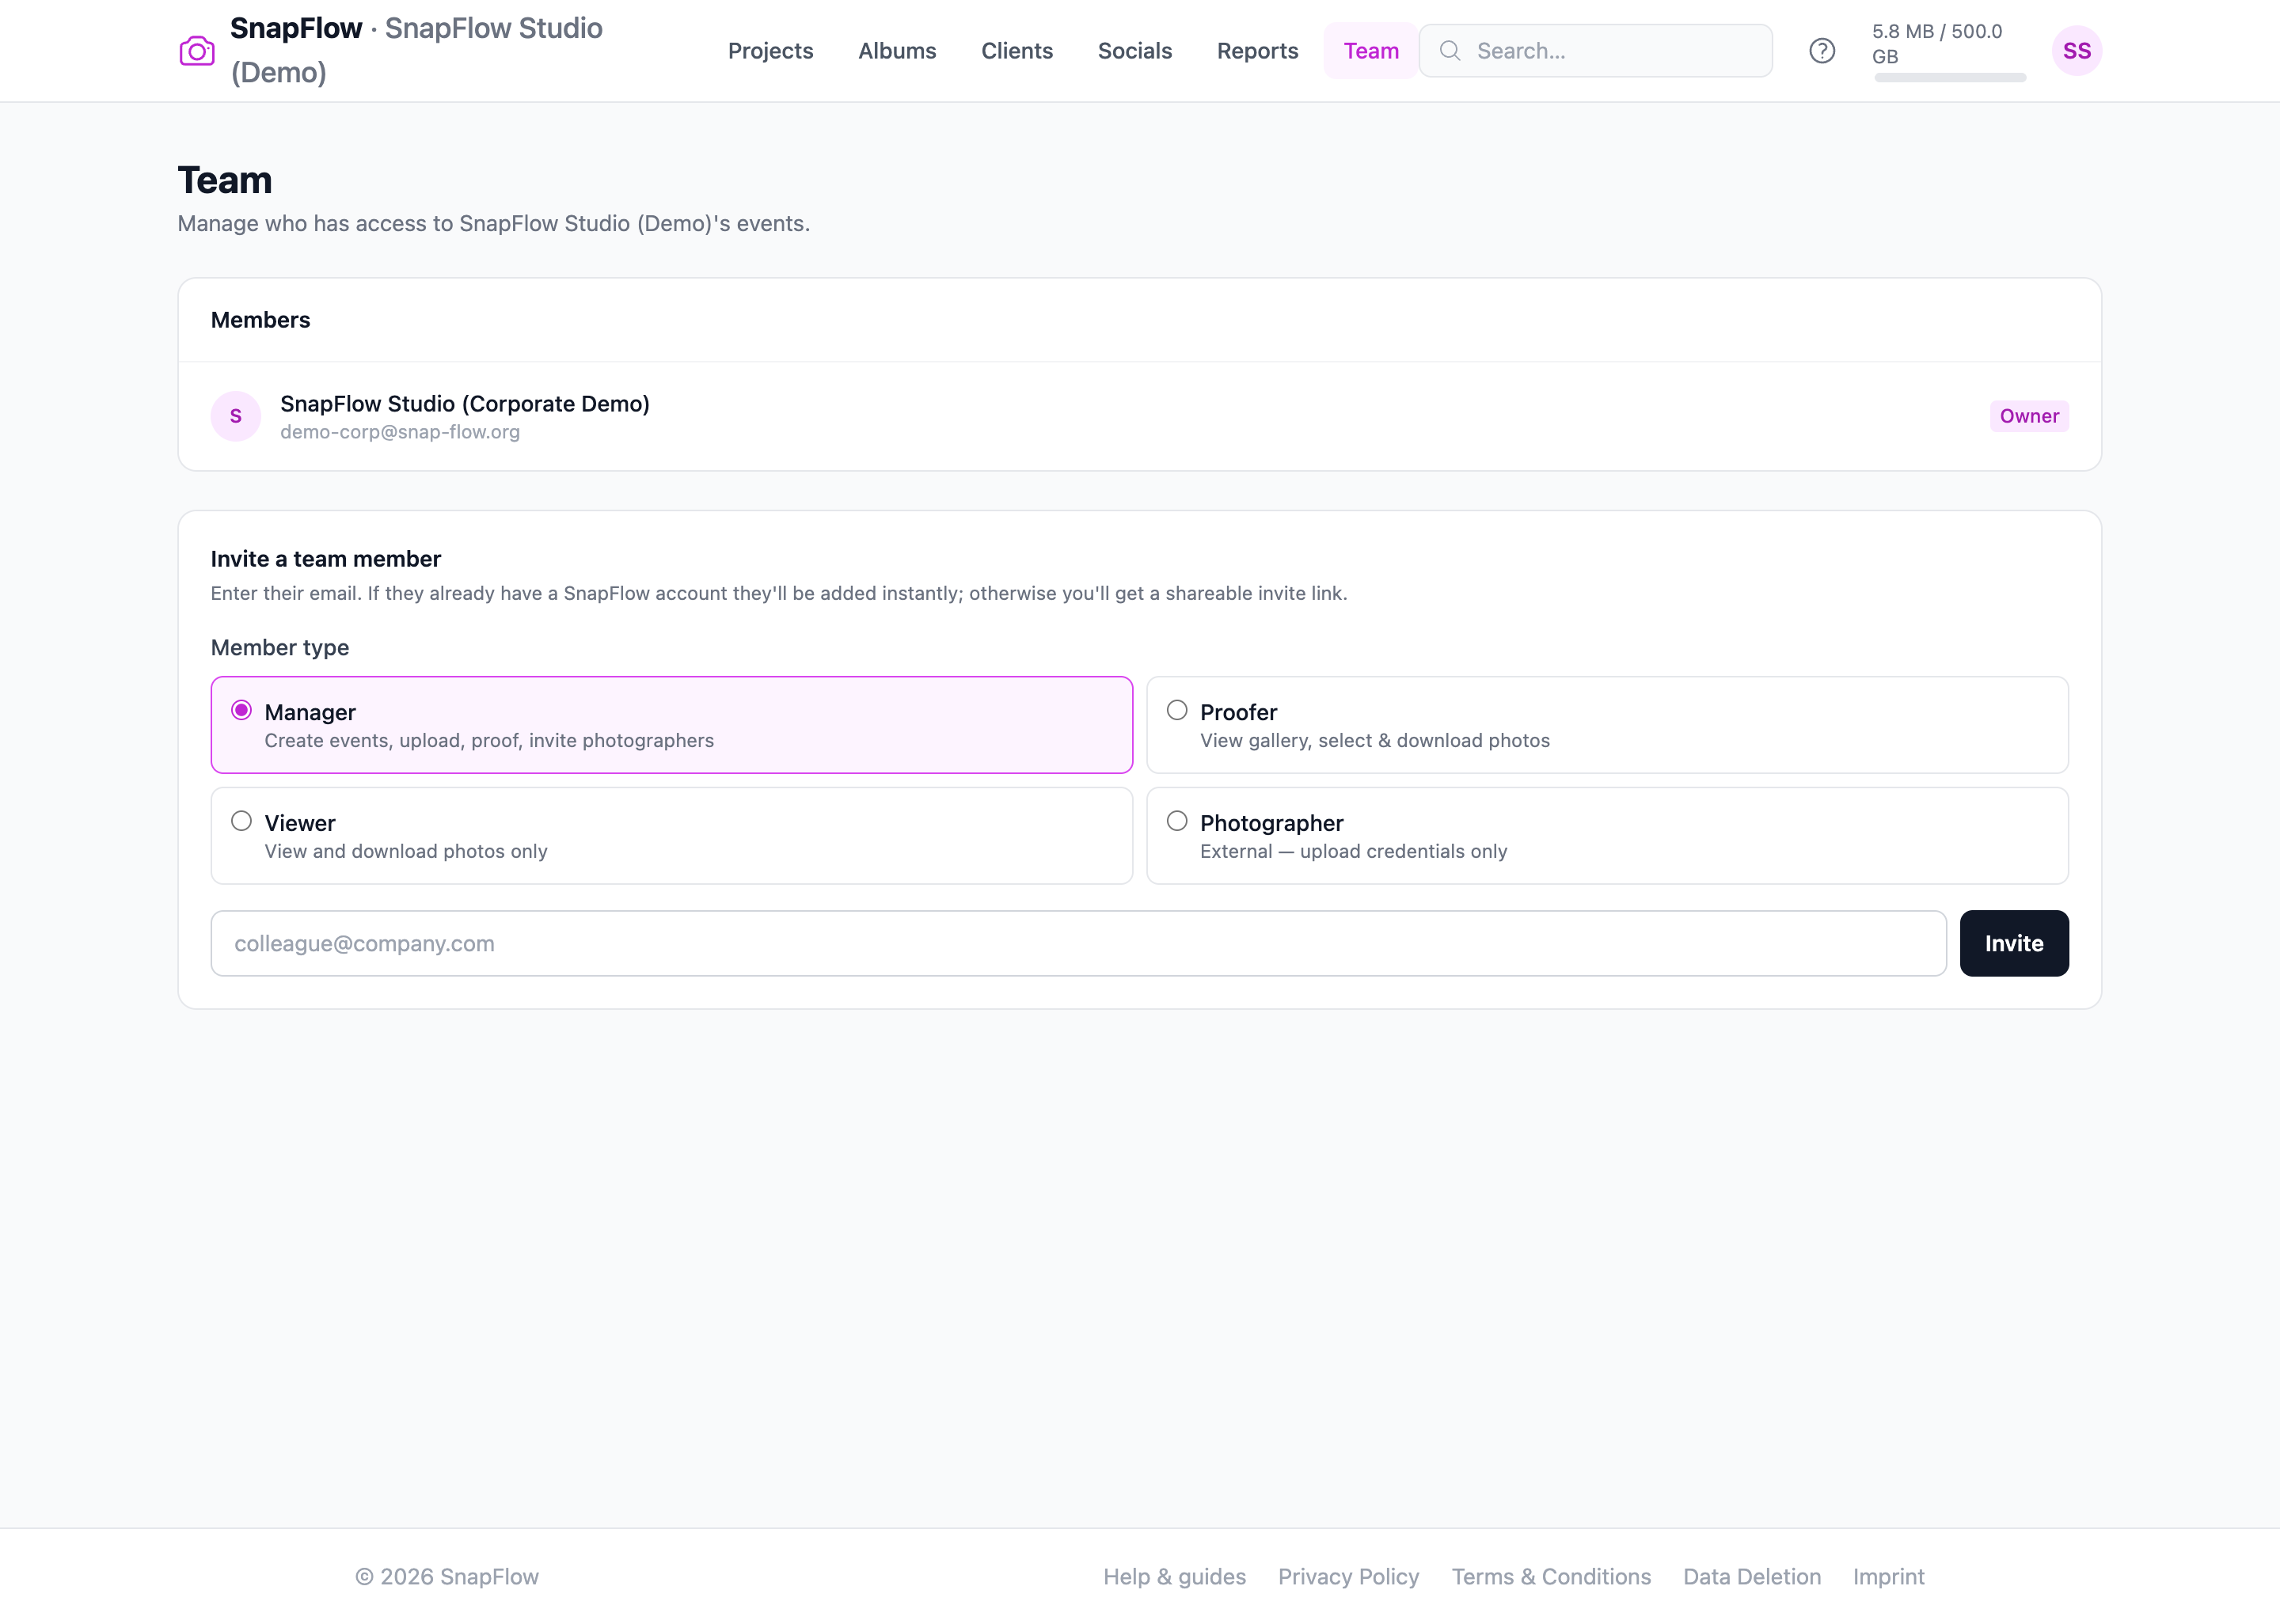
Task: Open the Data Deletion link
Action: [x=1752, y=1576]
